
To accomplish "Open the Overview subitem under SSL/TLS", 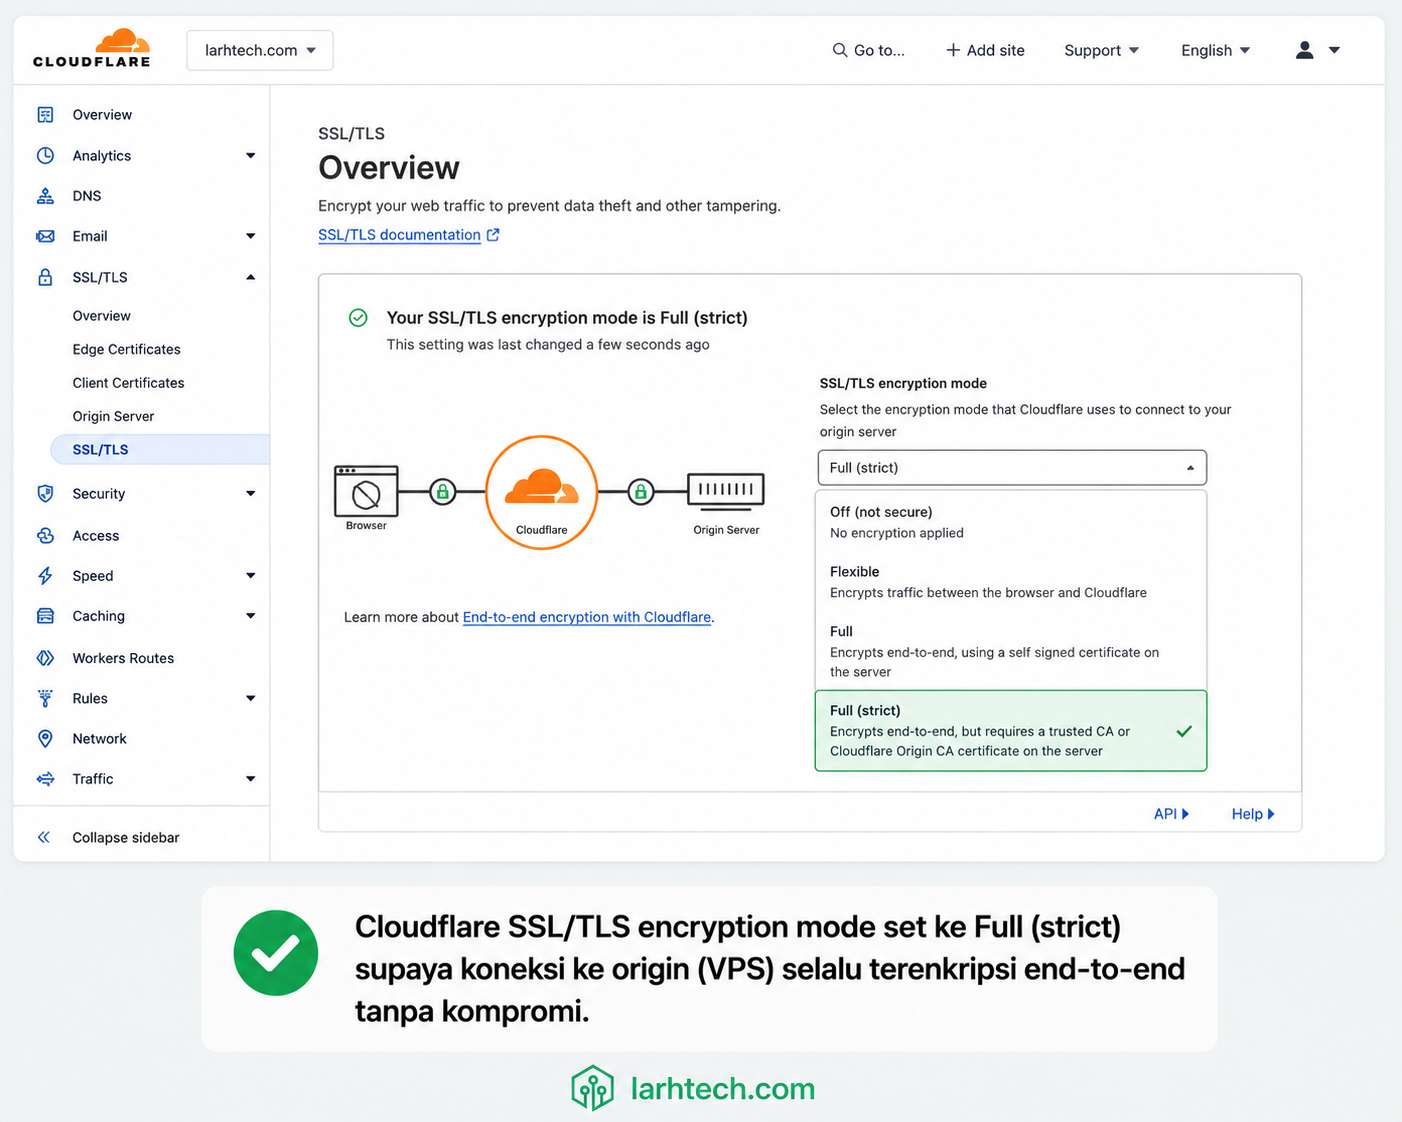I will 102,316.
